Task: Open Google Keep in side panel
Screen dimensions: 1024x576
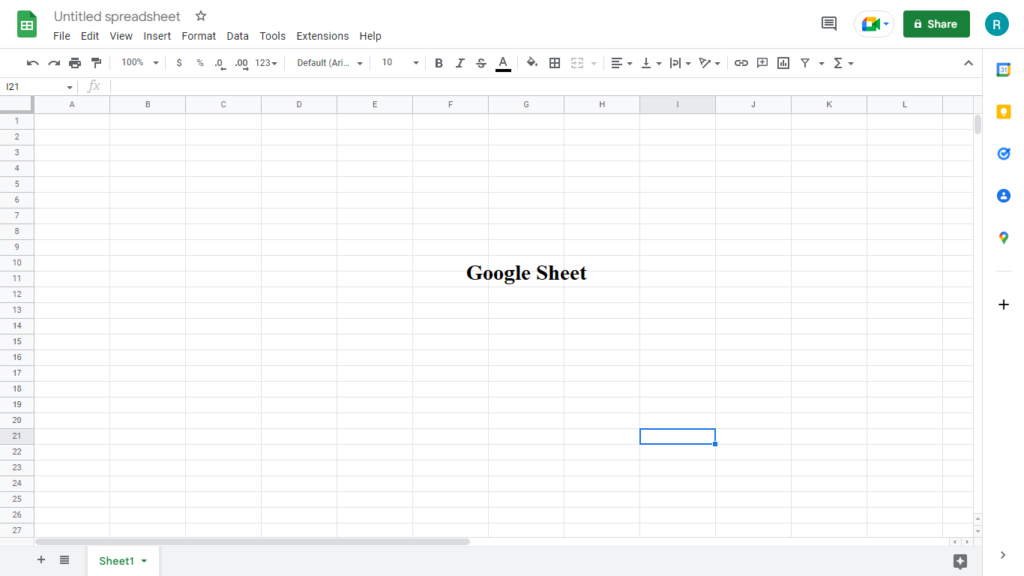Action: pos(1004,112)
